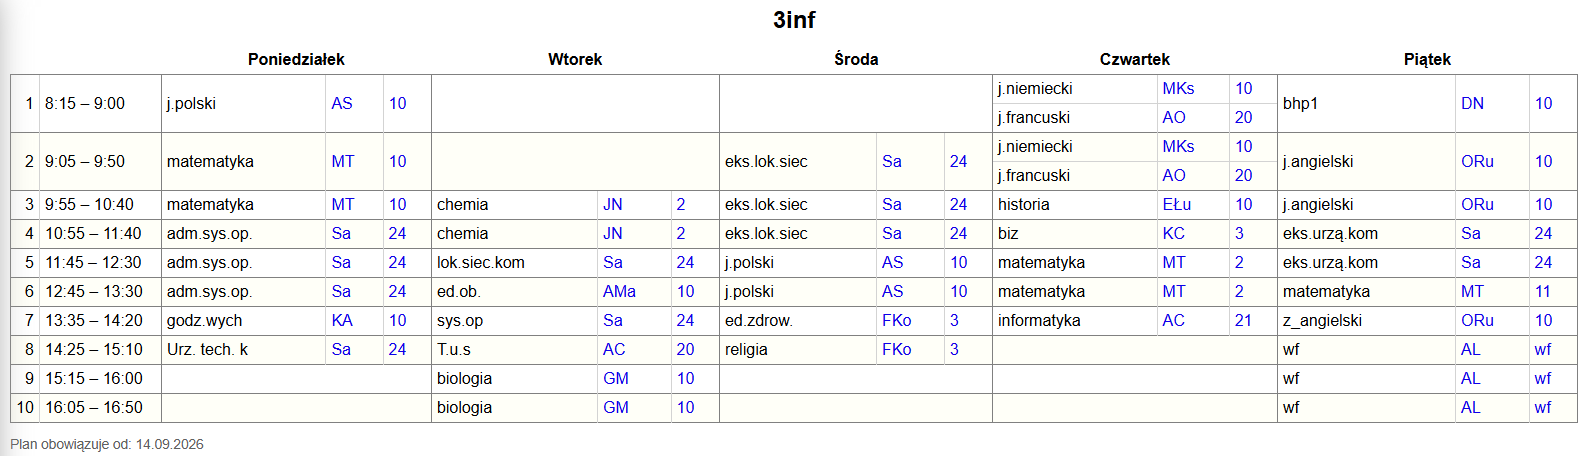Open teacher FKo link next to religia
1587x456 pixels.
[x=896, y=349]
